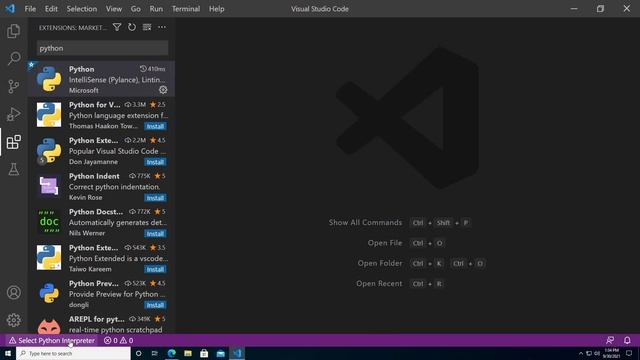This screenshot has width=640, height=360.
Task: Install dongli's Python Preview extension
Action: 155,305
